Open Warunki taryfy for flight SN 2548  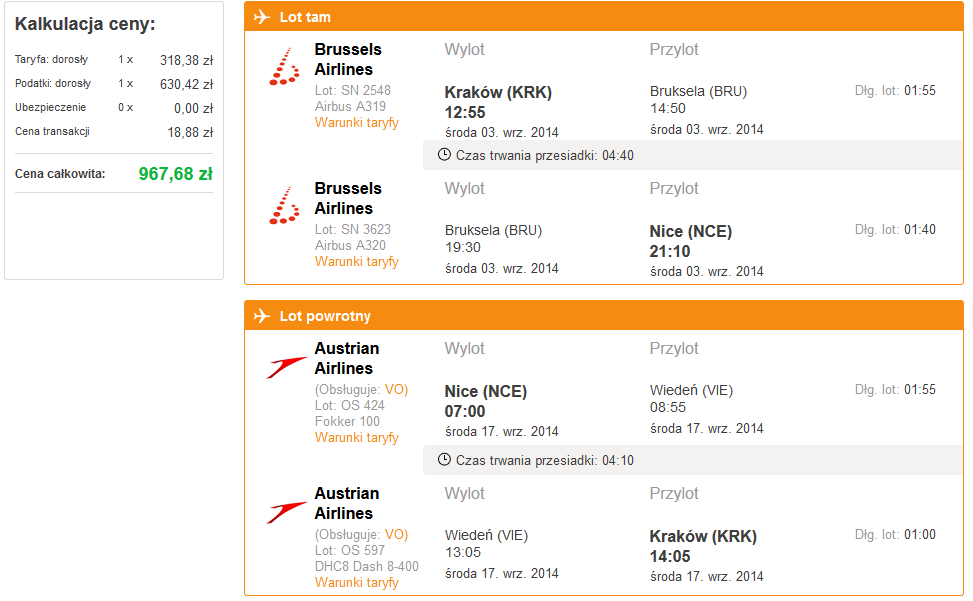tap(357, 123)
